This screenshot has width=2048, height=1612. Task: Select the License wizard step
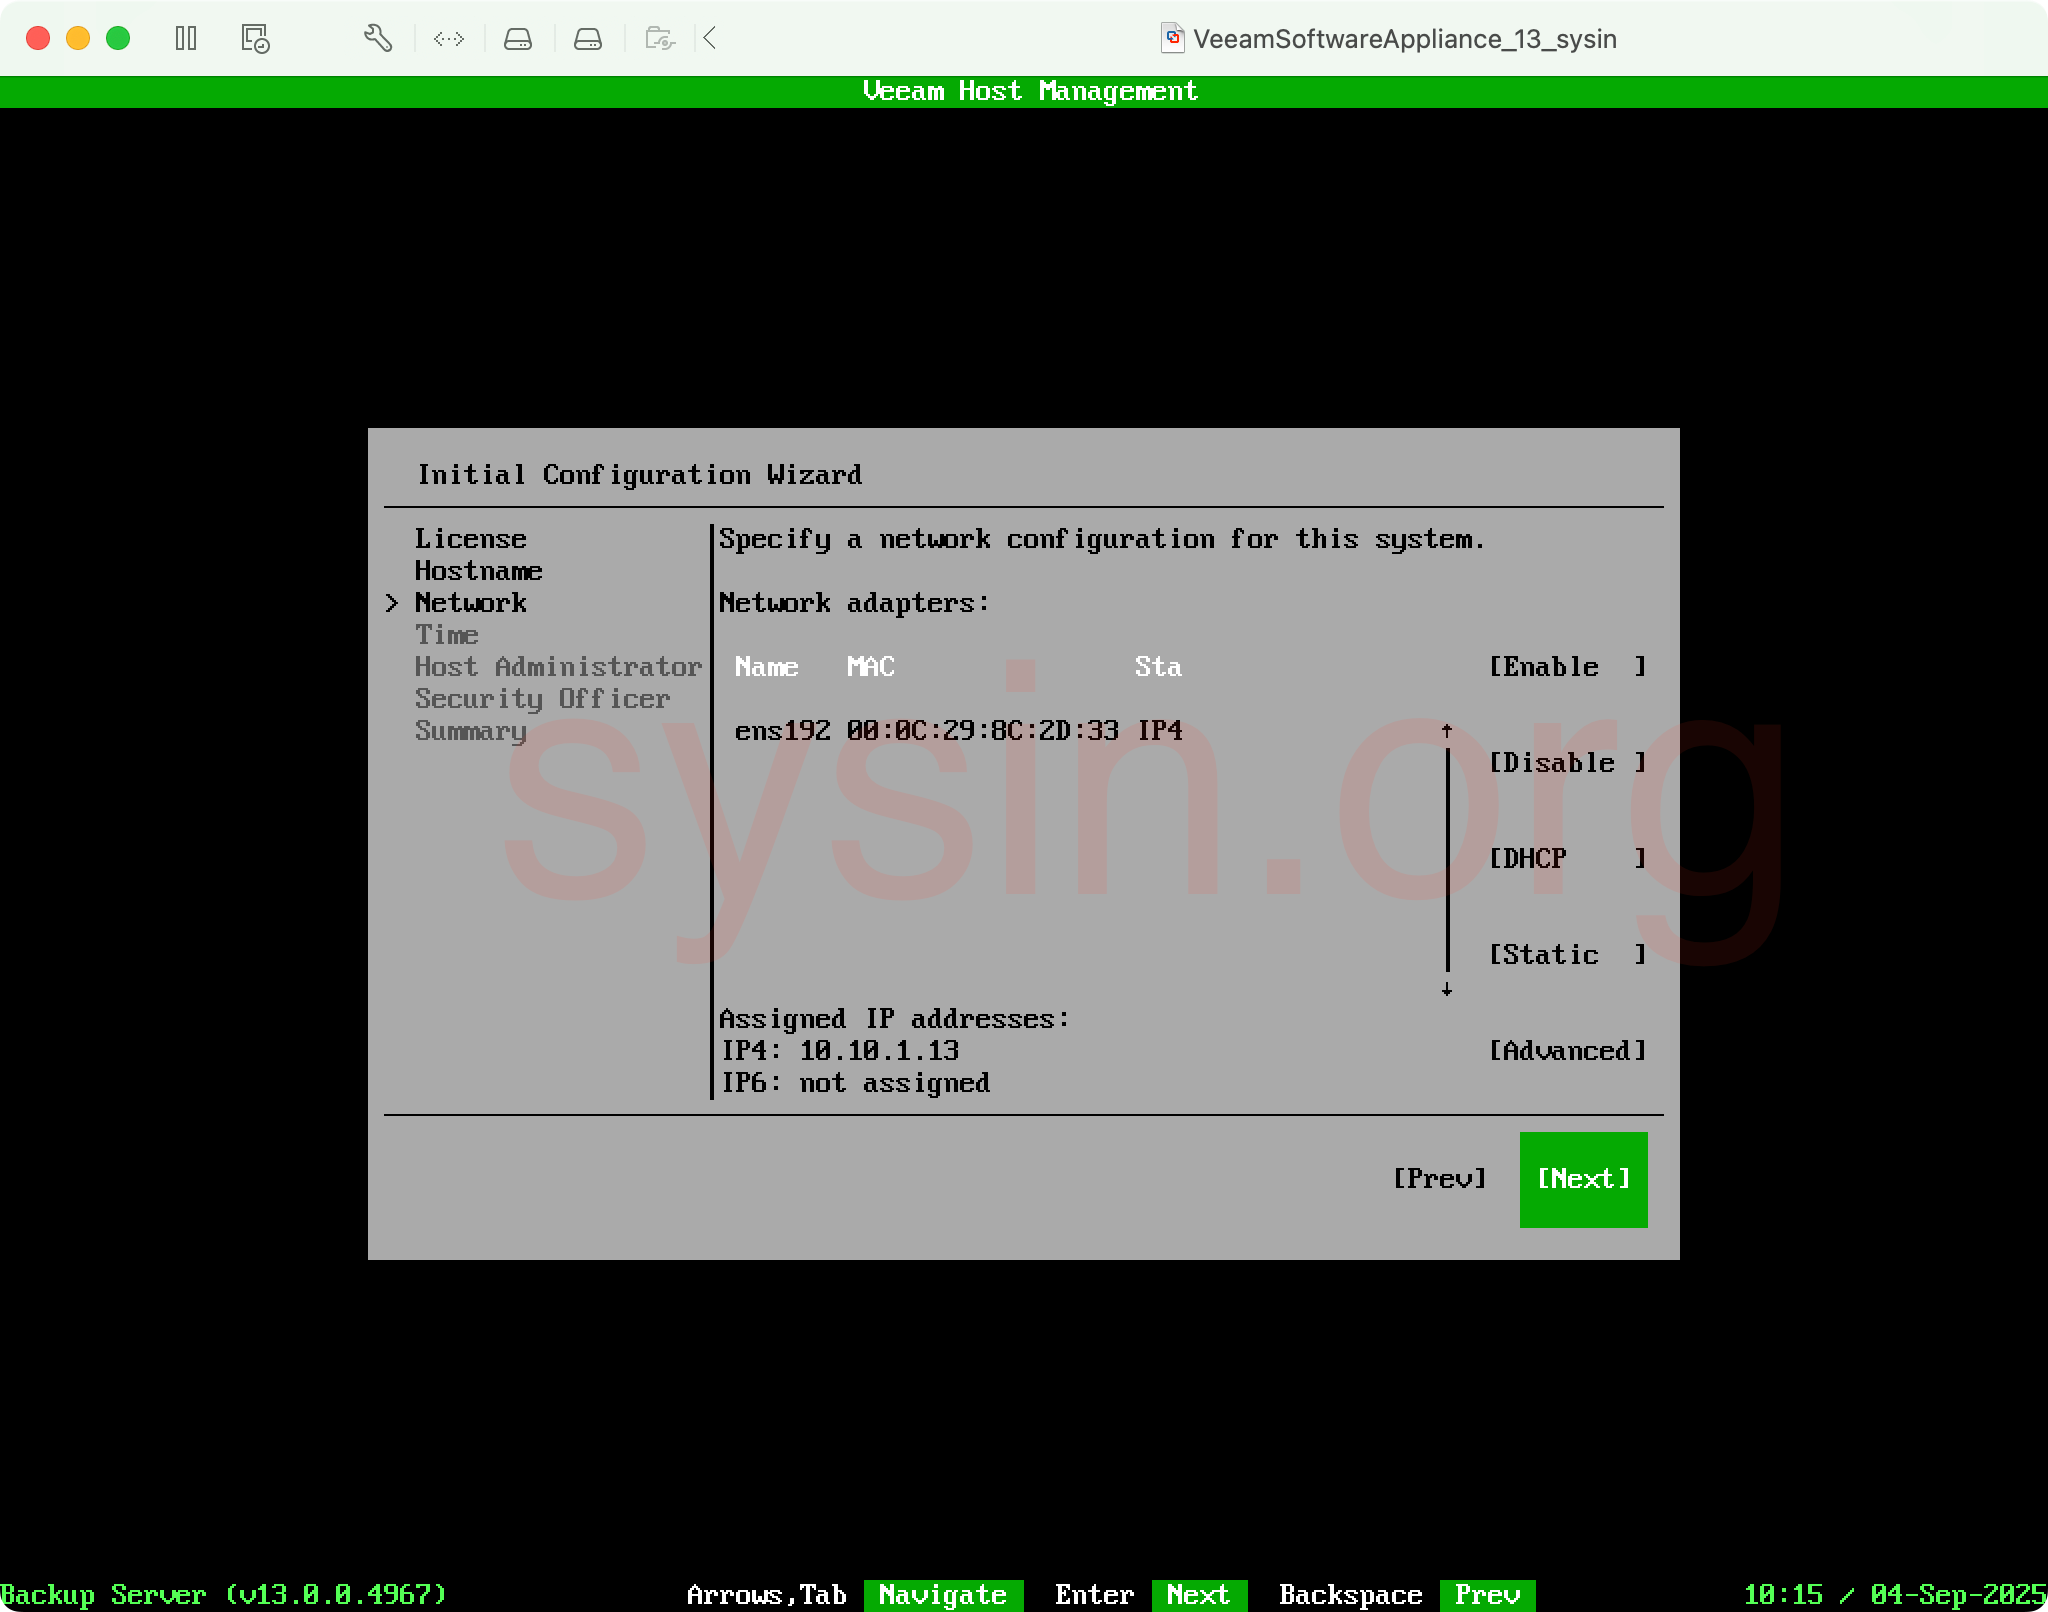[x=470, y=539]
